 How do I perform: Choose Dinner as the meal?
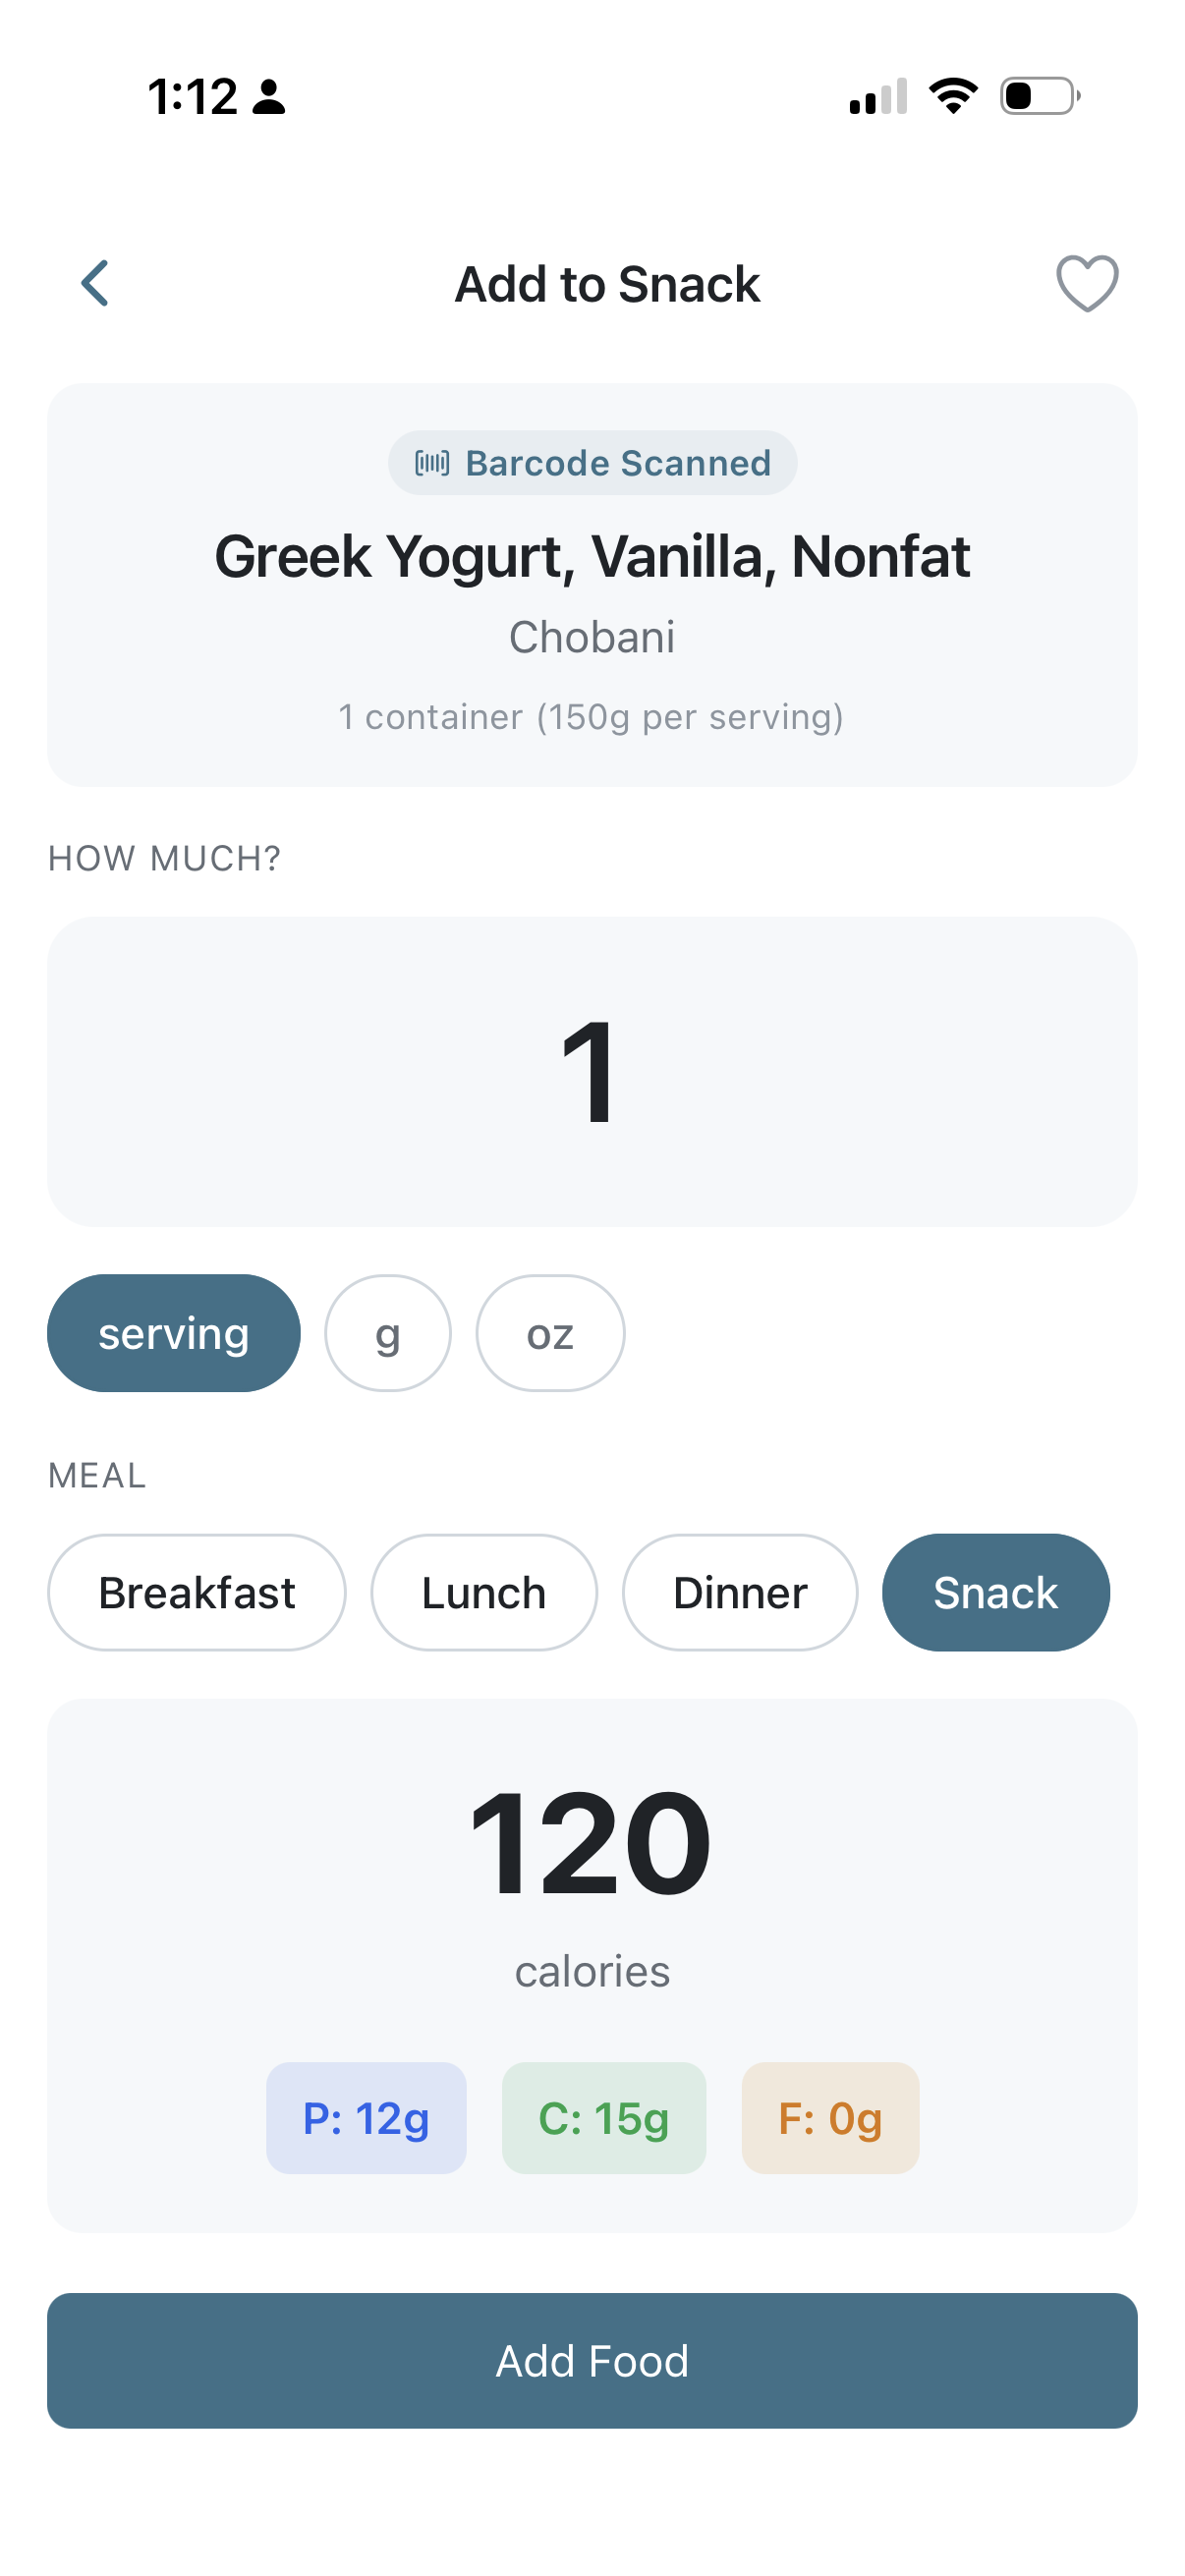(x=740, y=1592)
